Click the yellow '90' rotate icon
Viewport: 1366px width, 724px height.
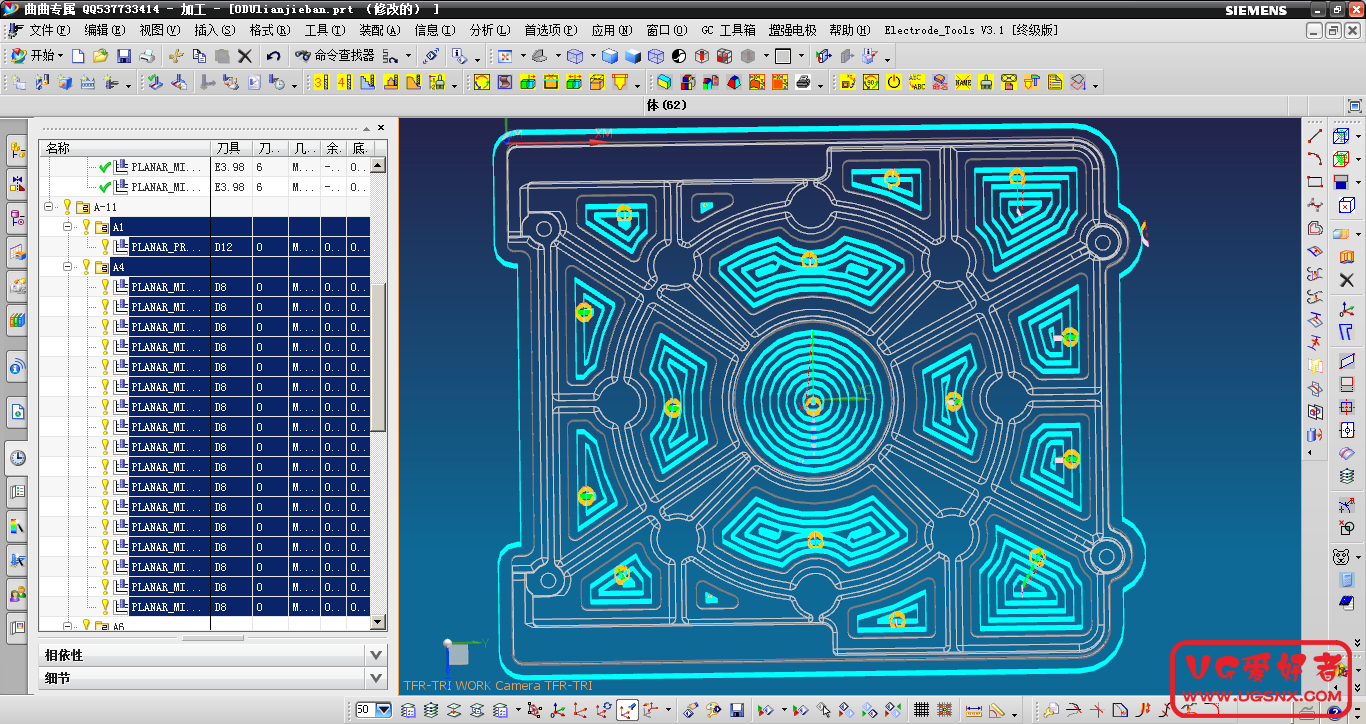coord(871,82)
